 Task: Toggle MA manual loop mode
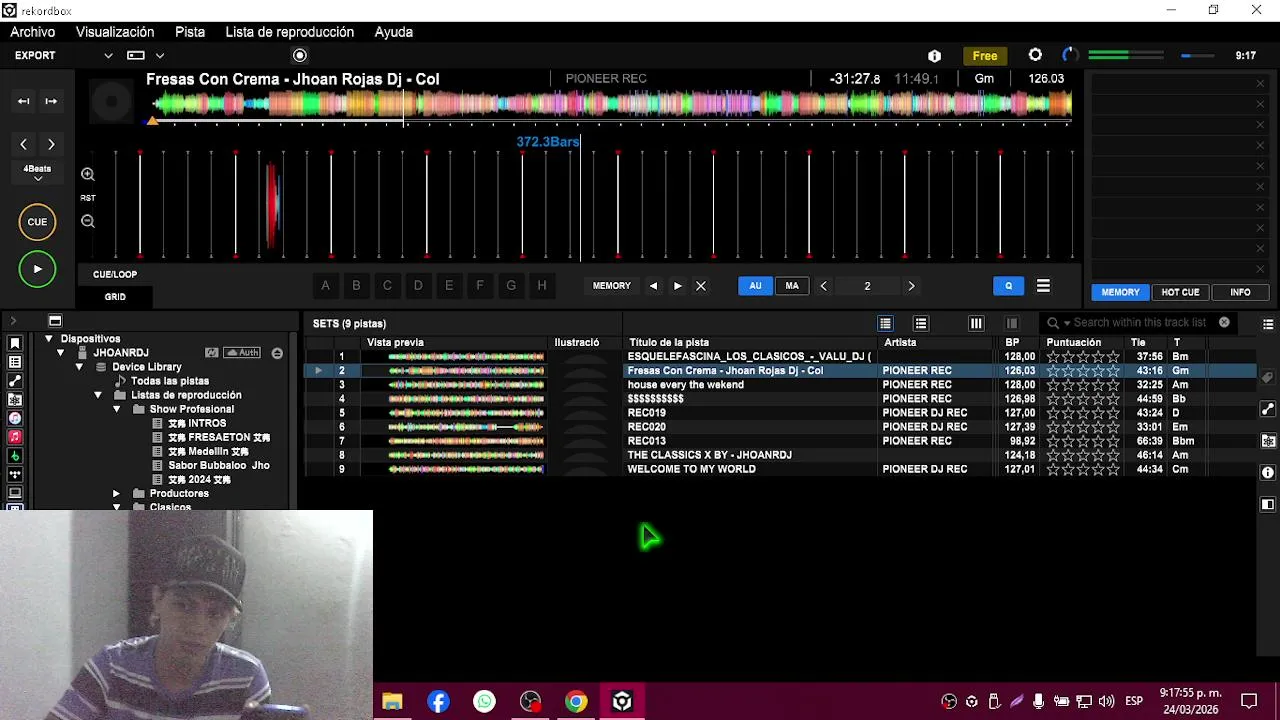tap(792, 286)
